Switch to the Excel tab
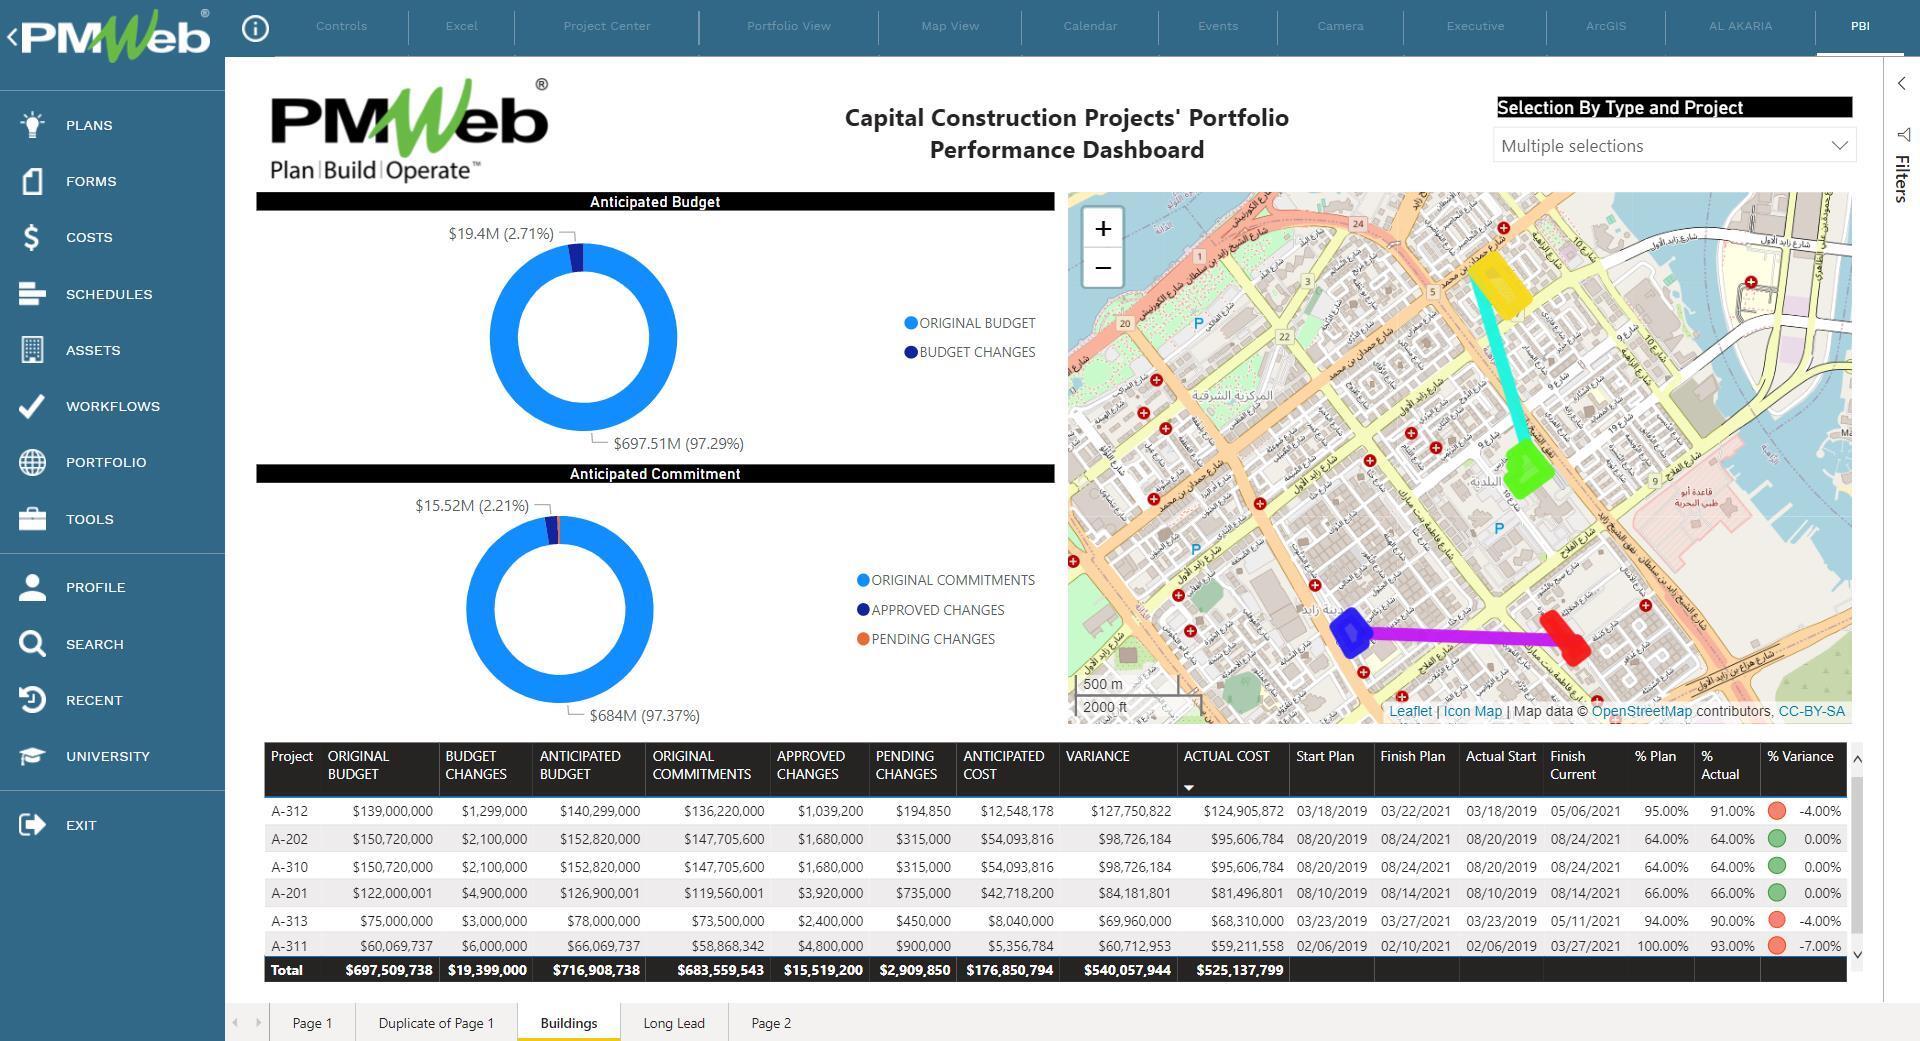Image resolution: width=1920 pixels, height=1041 pixels. coord(461,26)
